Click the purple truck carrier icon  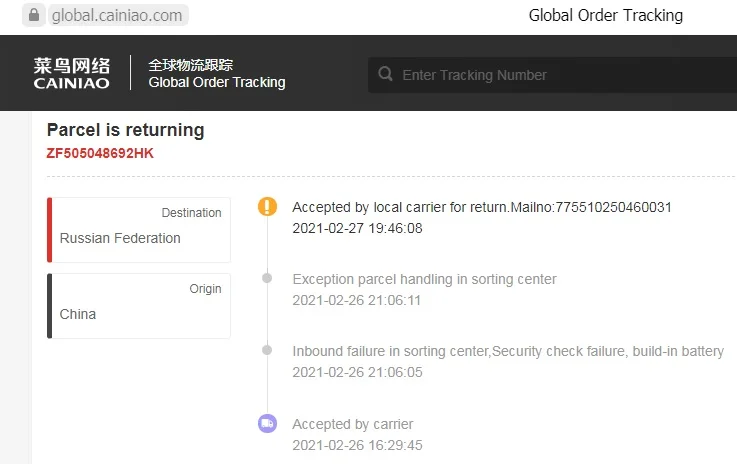267,424
